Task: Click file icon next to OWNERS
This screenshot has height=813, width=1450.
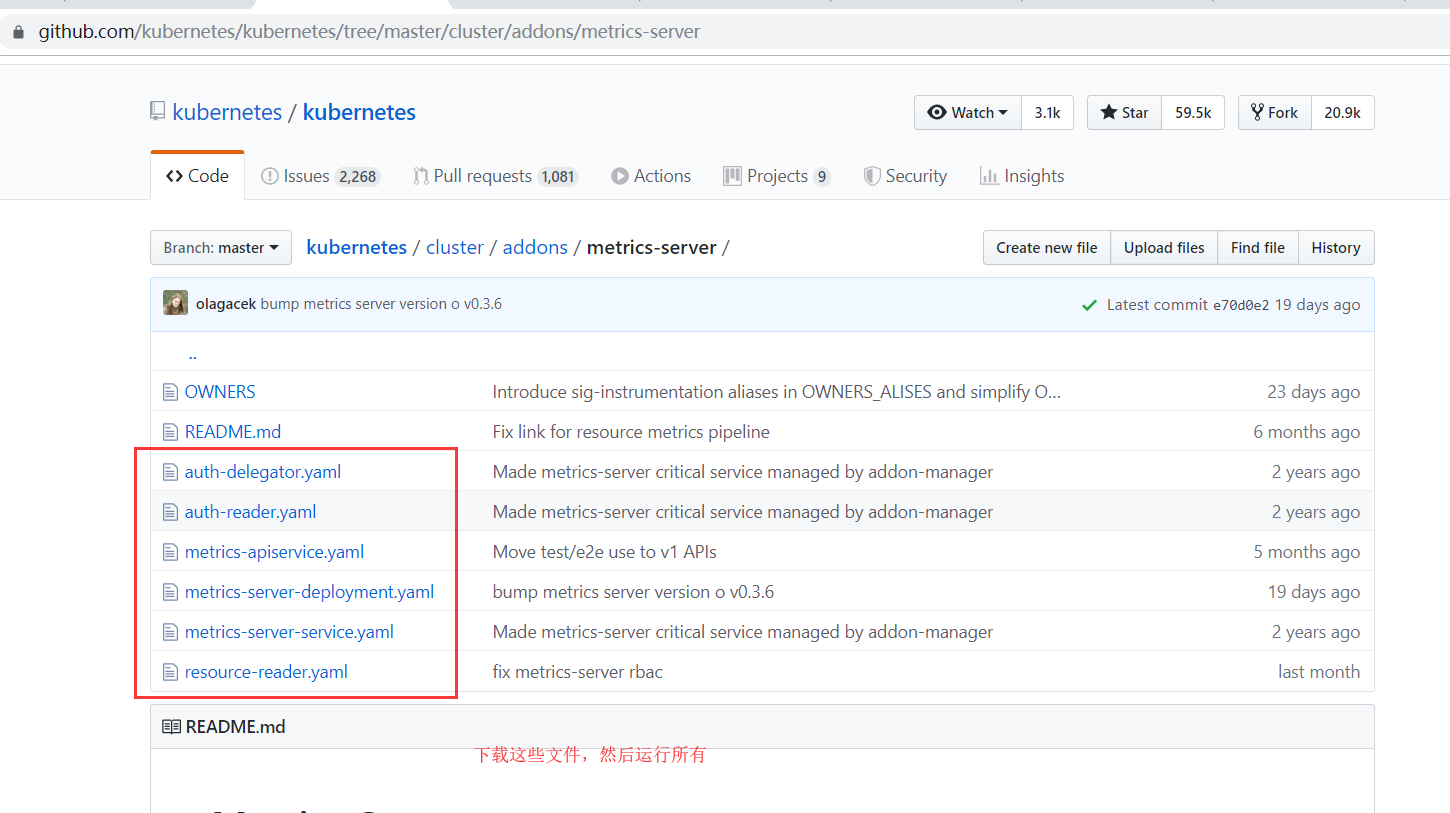Action: point(171,392)
